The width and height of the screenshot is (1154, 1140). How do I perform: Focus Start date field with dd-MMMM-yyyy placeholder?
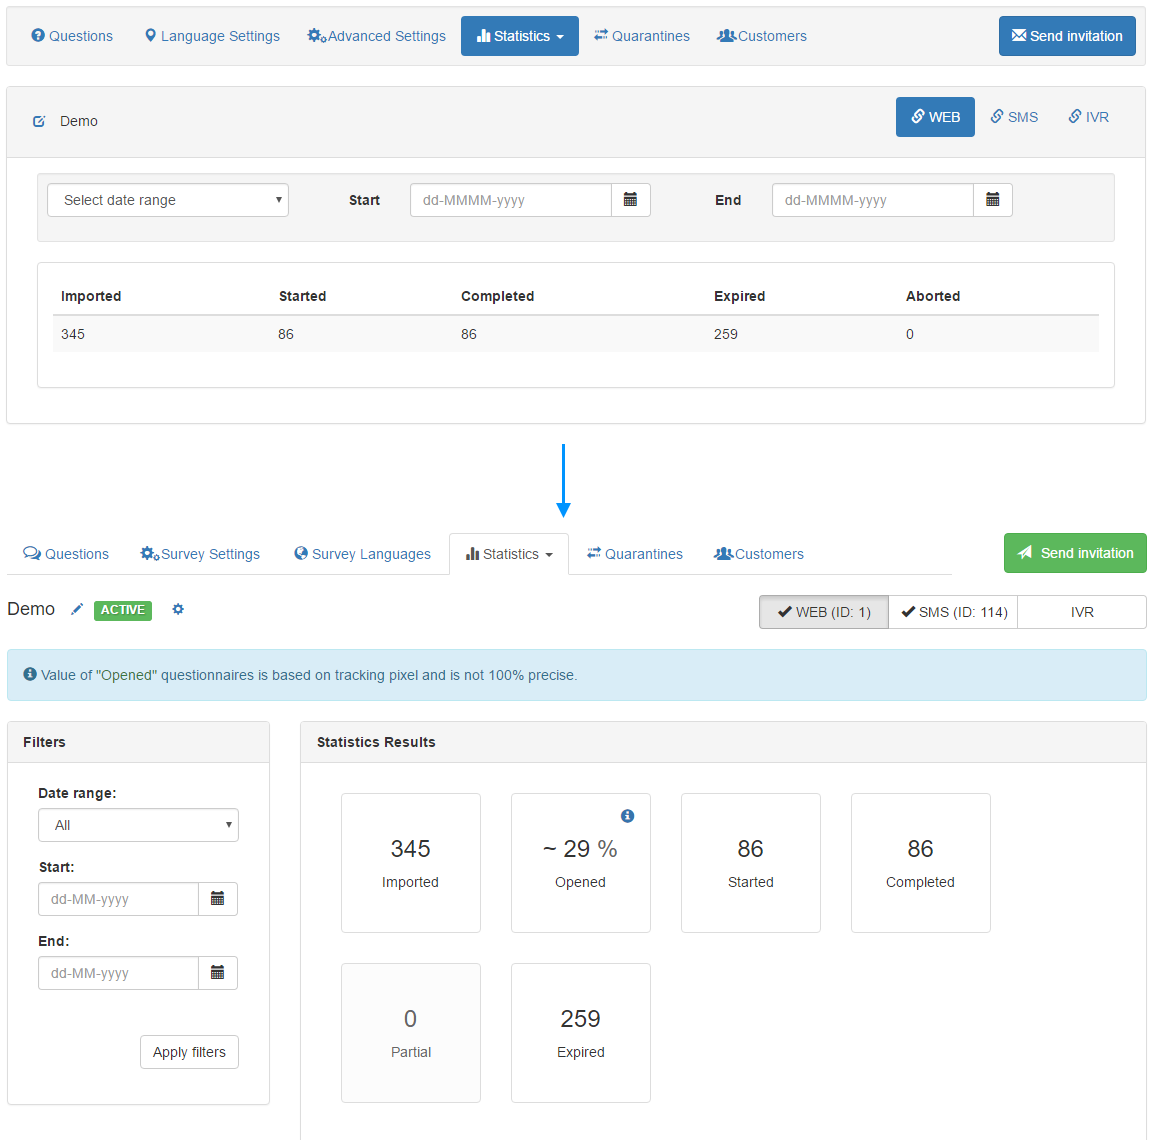pyautogui.click(x=511, y=200)
